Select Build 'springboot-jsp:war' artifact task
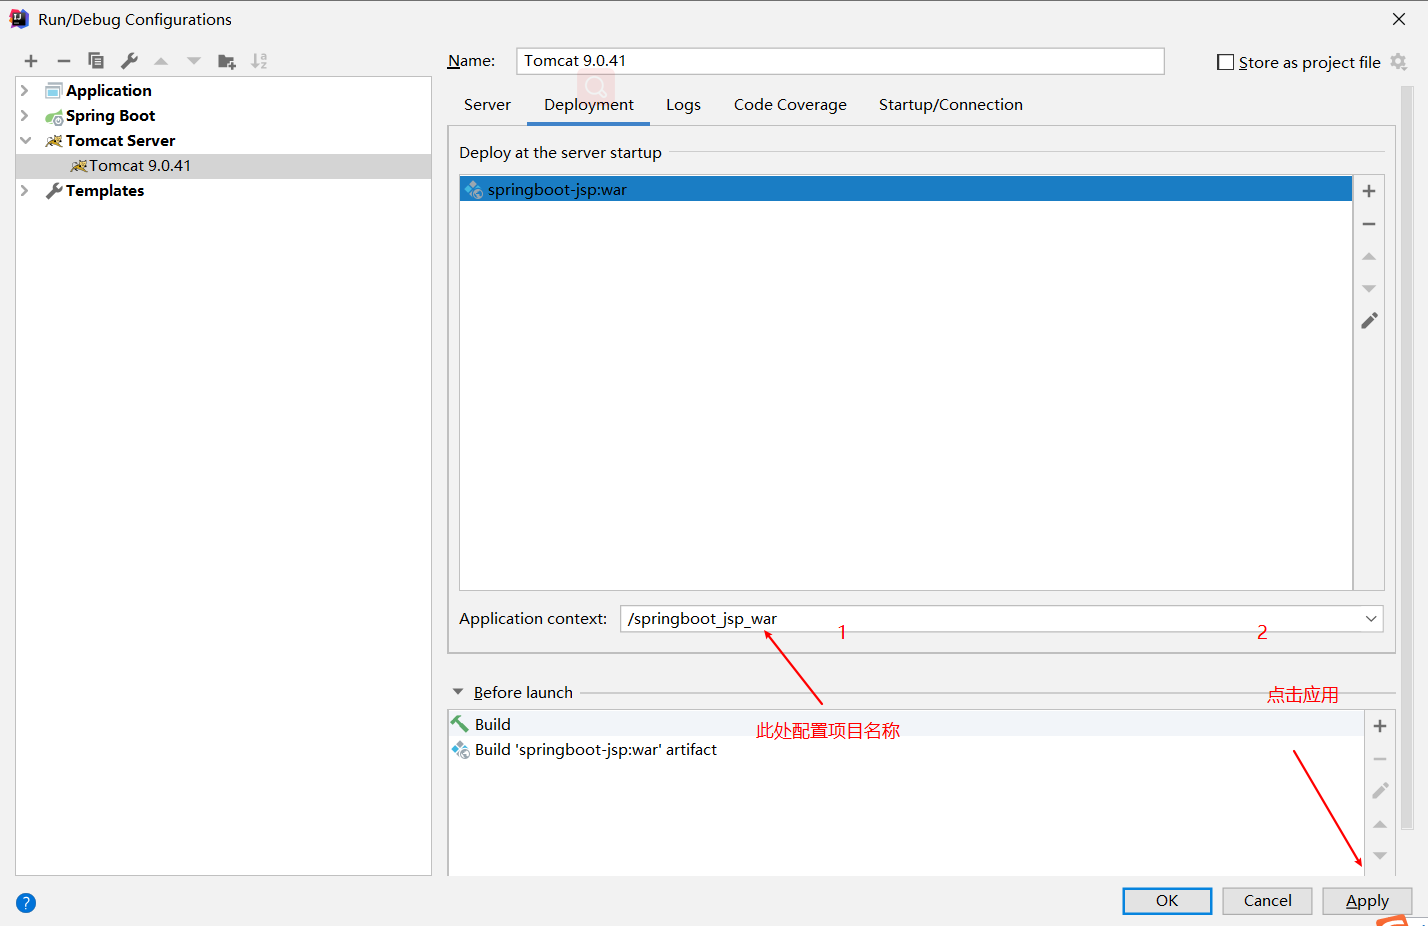The image size is (1428, 926). pos(906,749)
